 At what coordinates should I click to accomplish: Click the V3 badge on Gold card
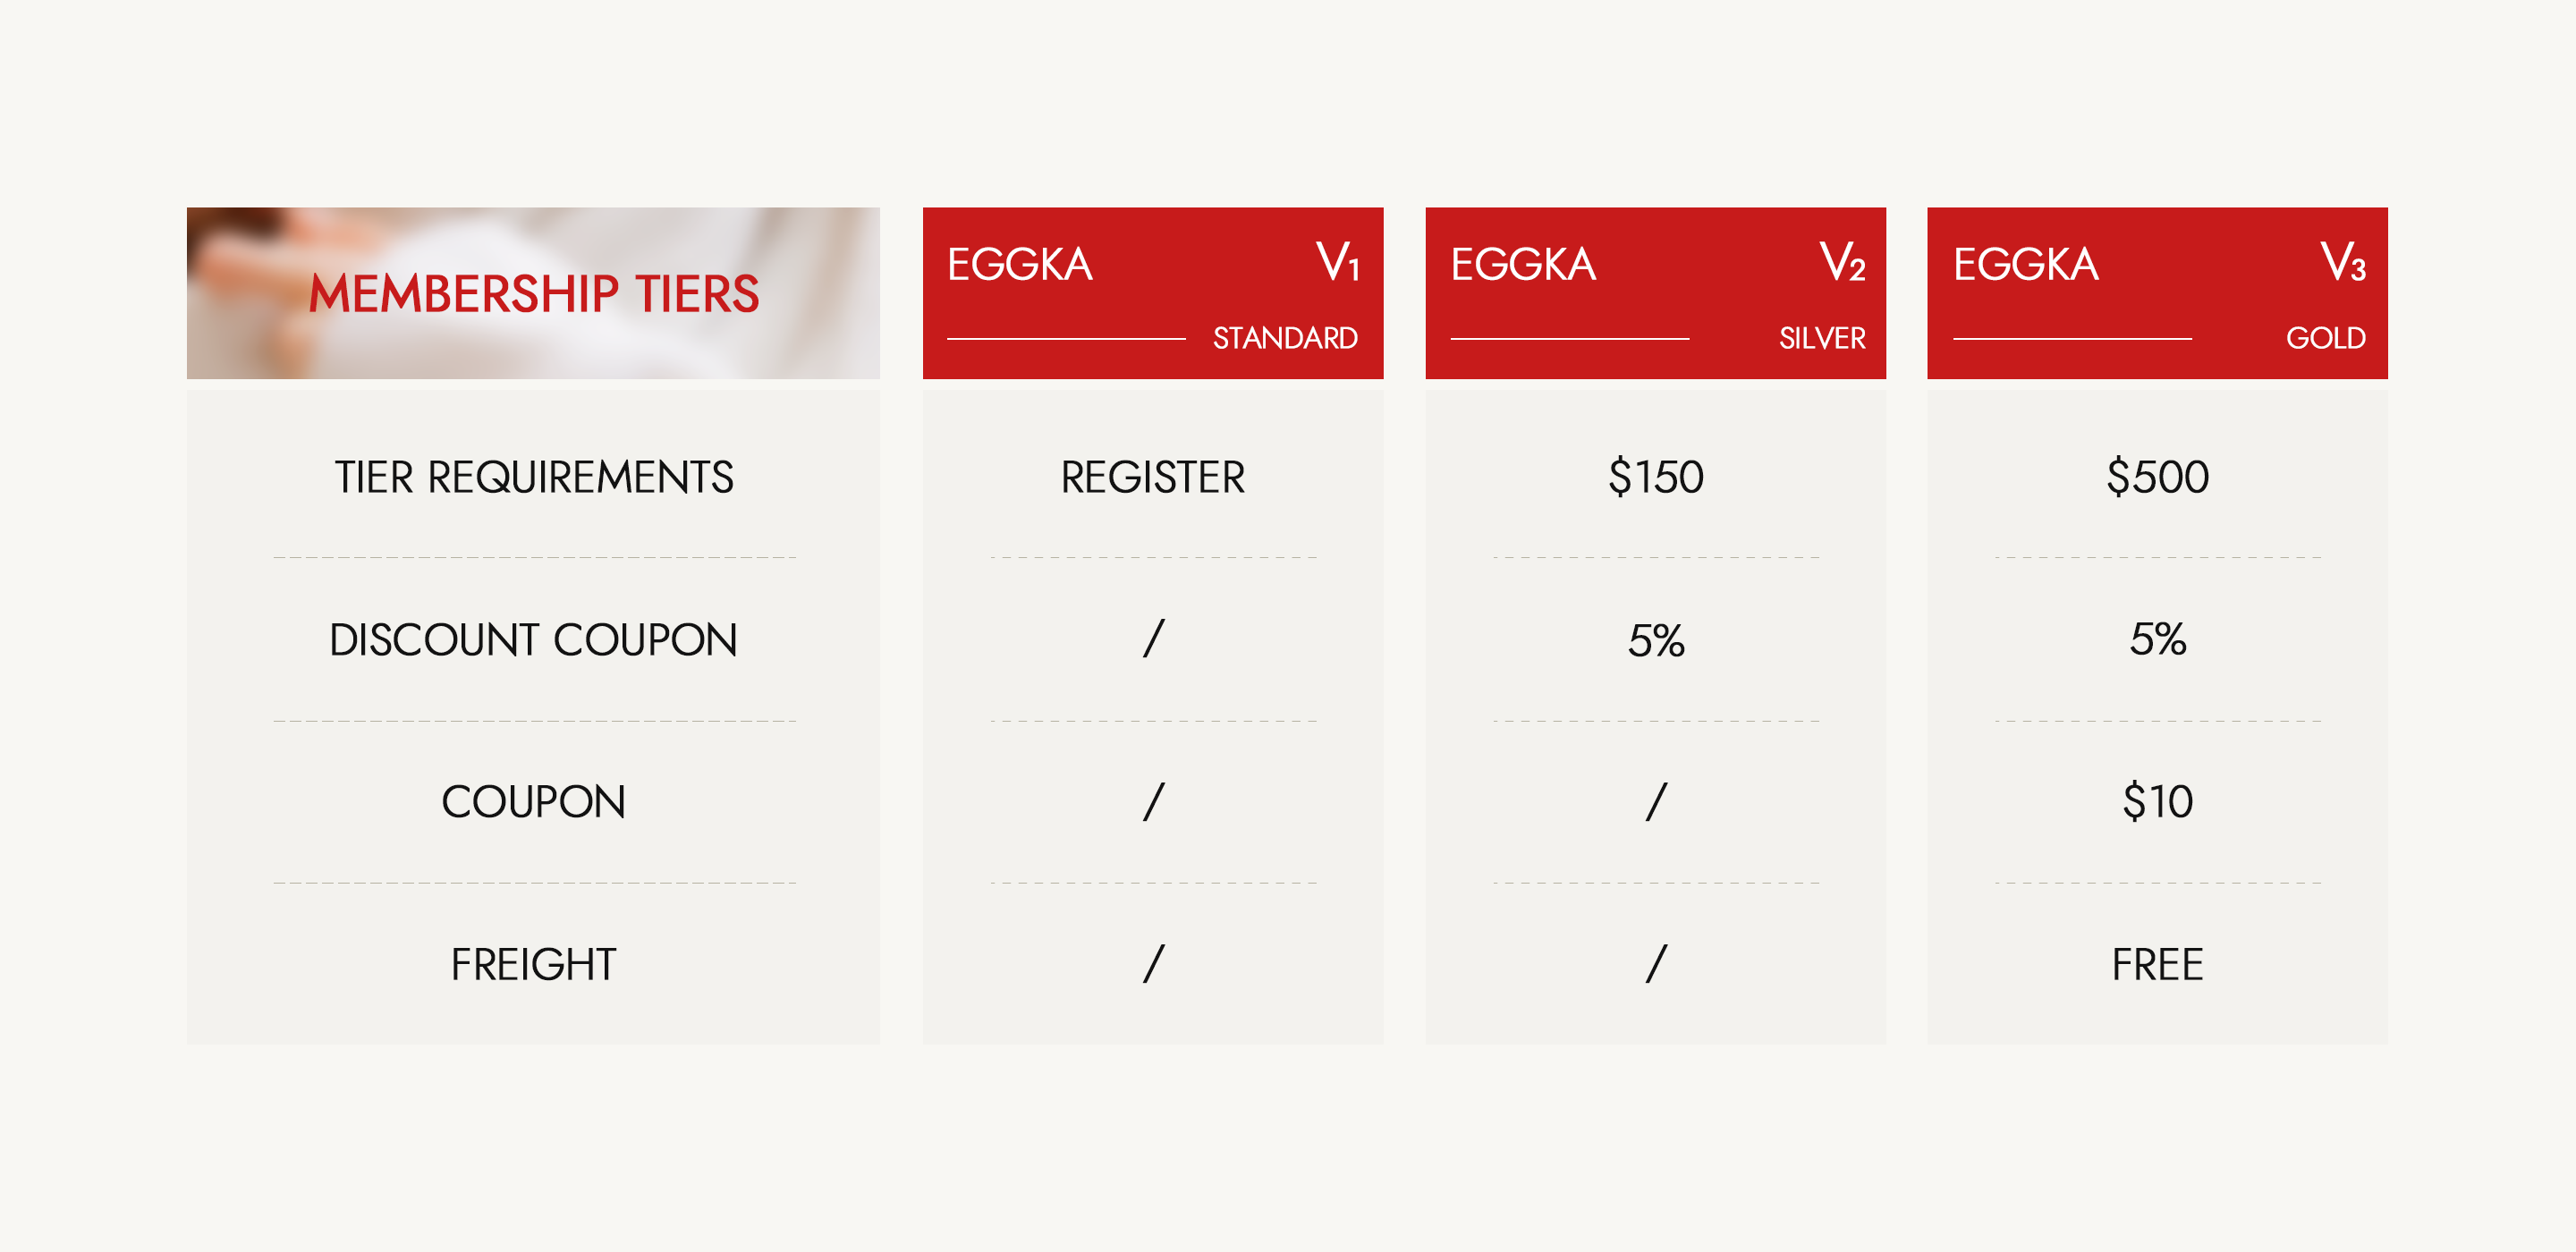click(2342, 262)
